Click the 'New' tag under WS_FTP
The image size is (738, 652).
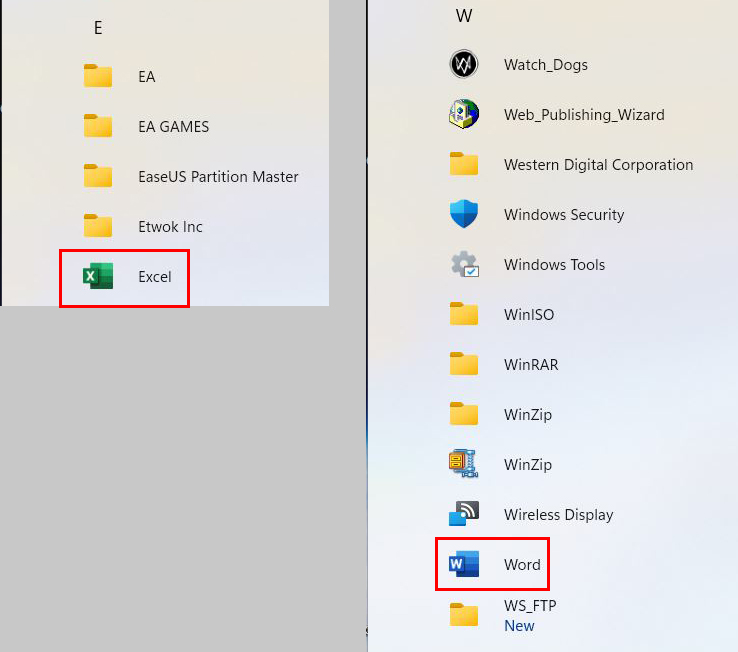(519, 626)
